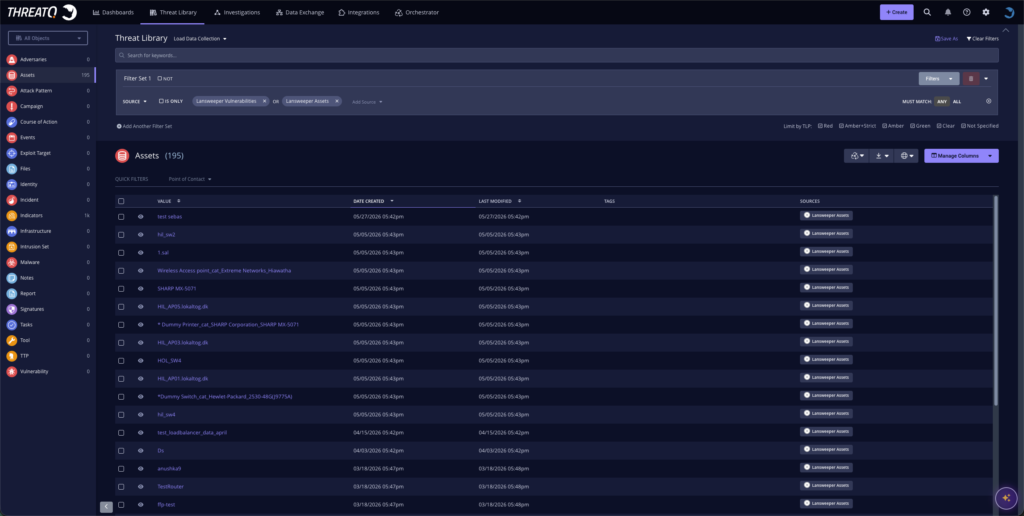Preview the SHARP MX-5071 row via eye icon

coord(140,288)
